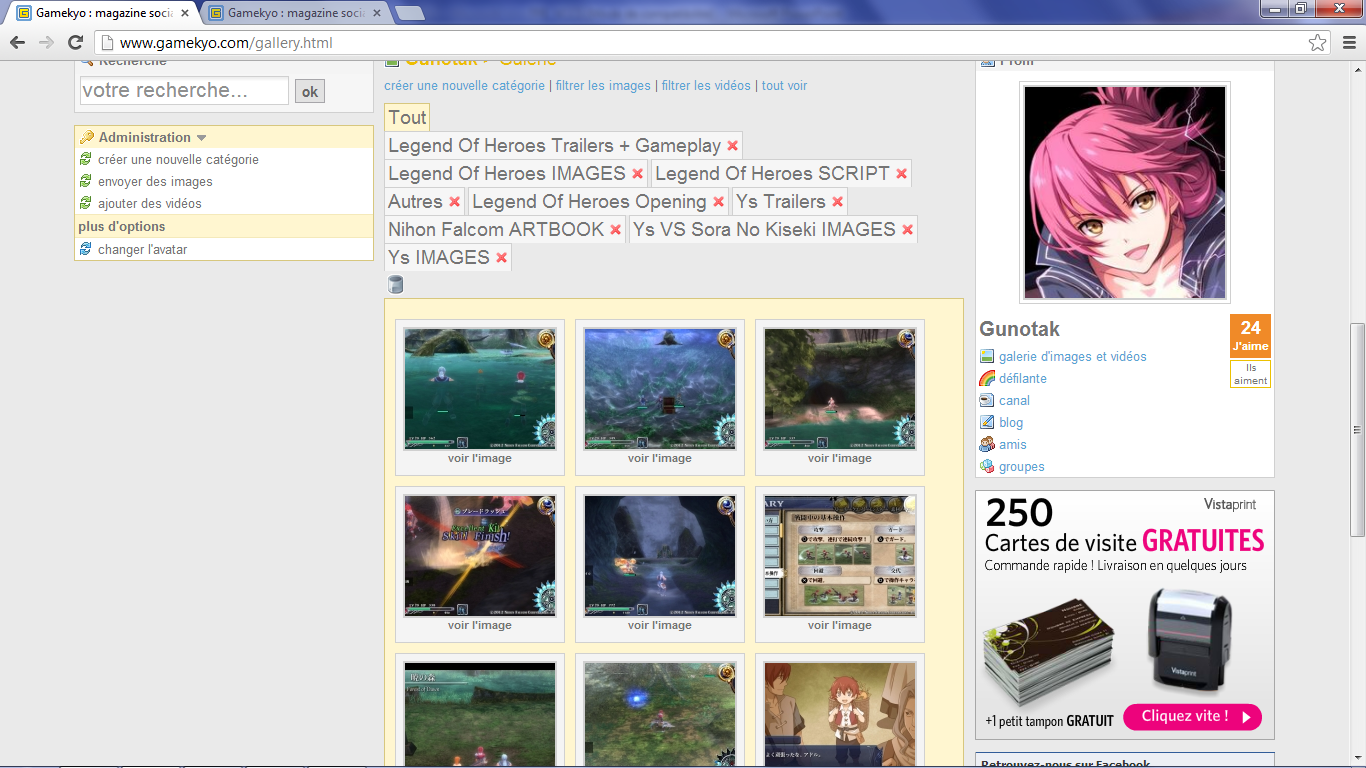Click the galerie d'images et vidéos icon
Screen dimensions: 1366x768
tap(987, 356)
